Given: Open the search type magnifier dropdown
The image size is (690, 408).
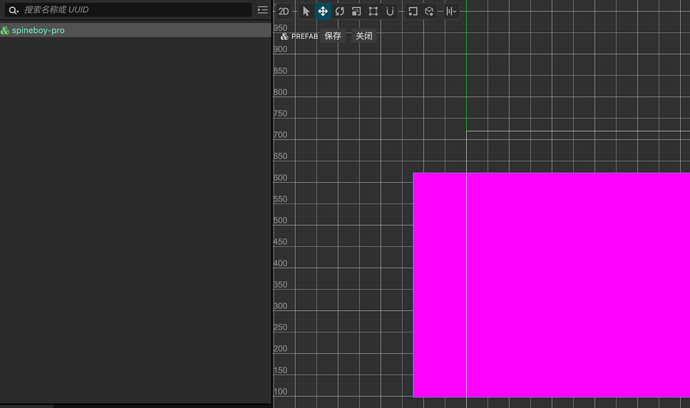Looking at the screenshot, I should tap(14, 10).
